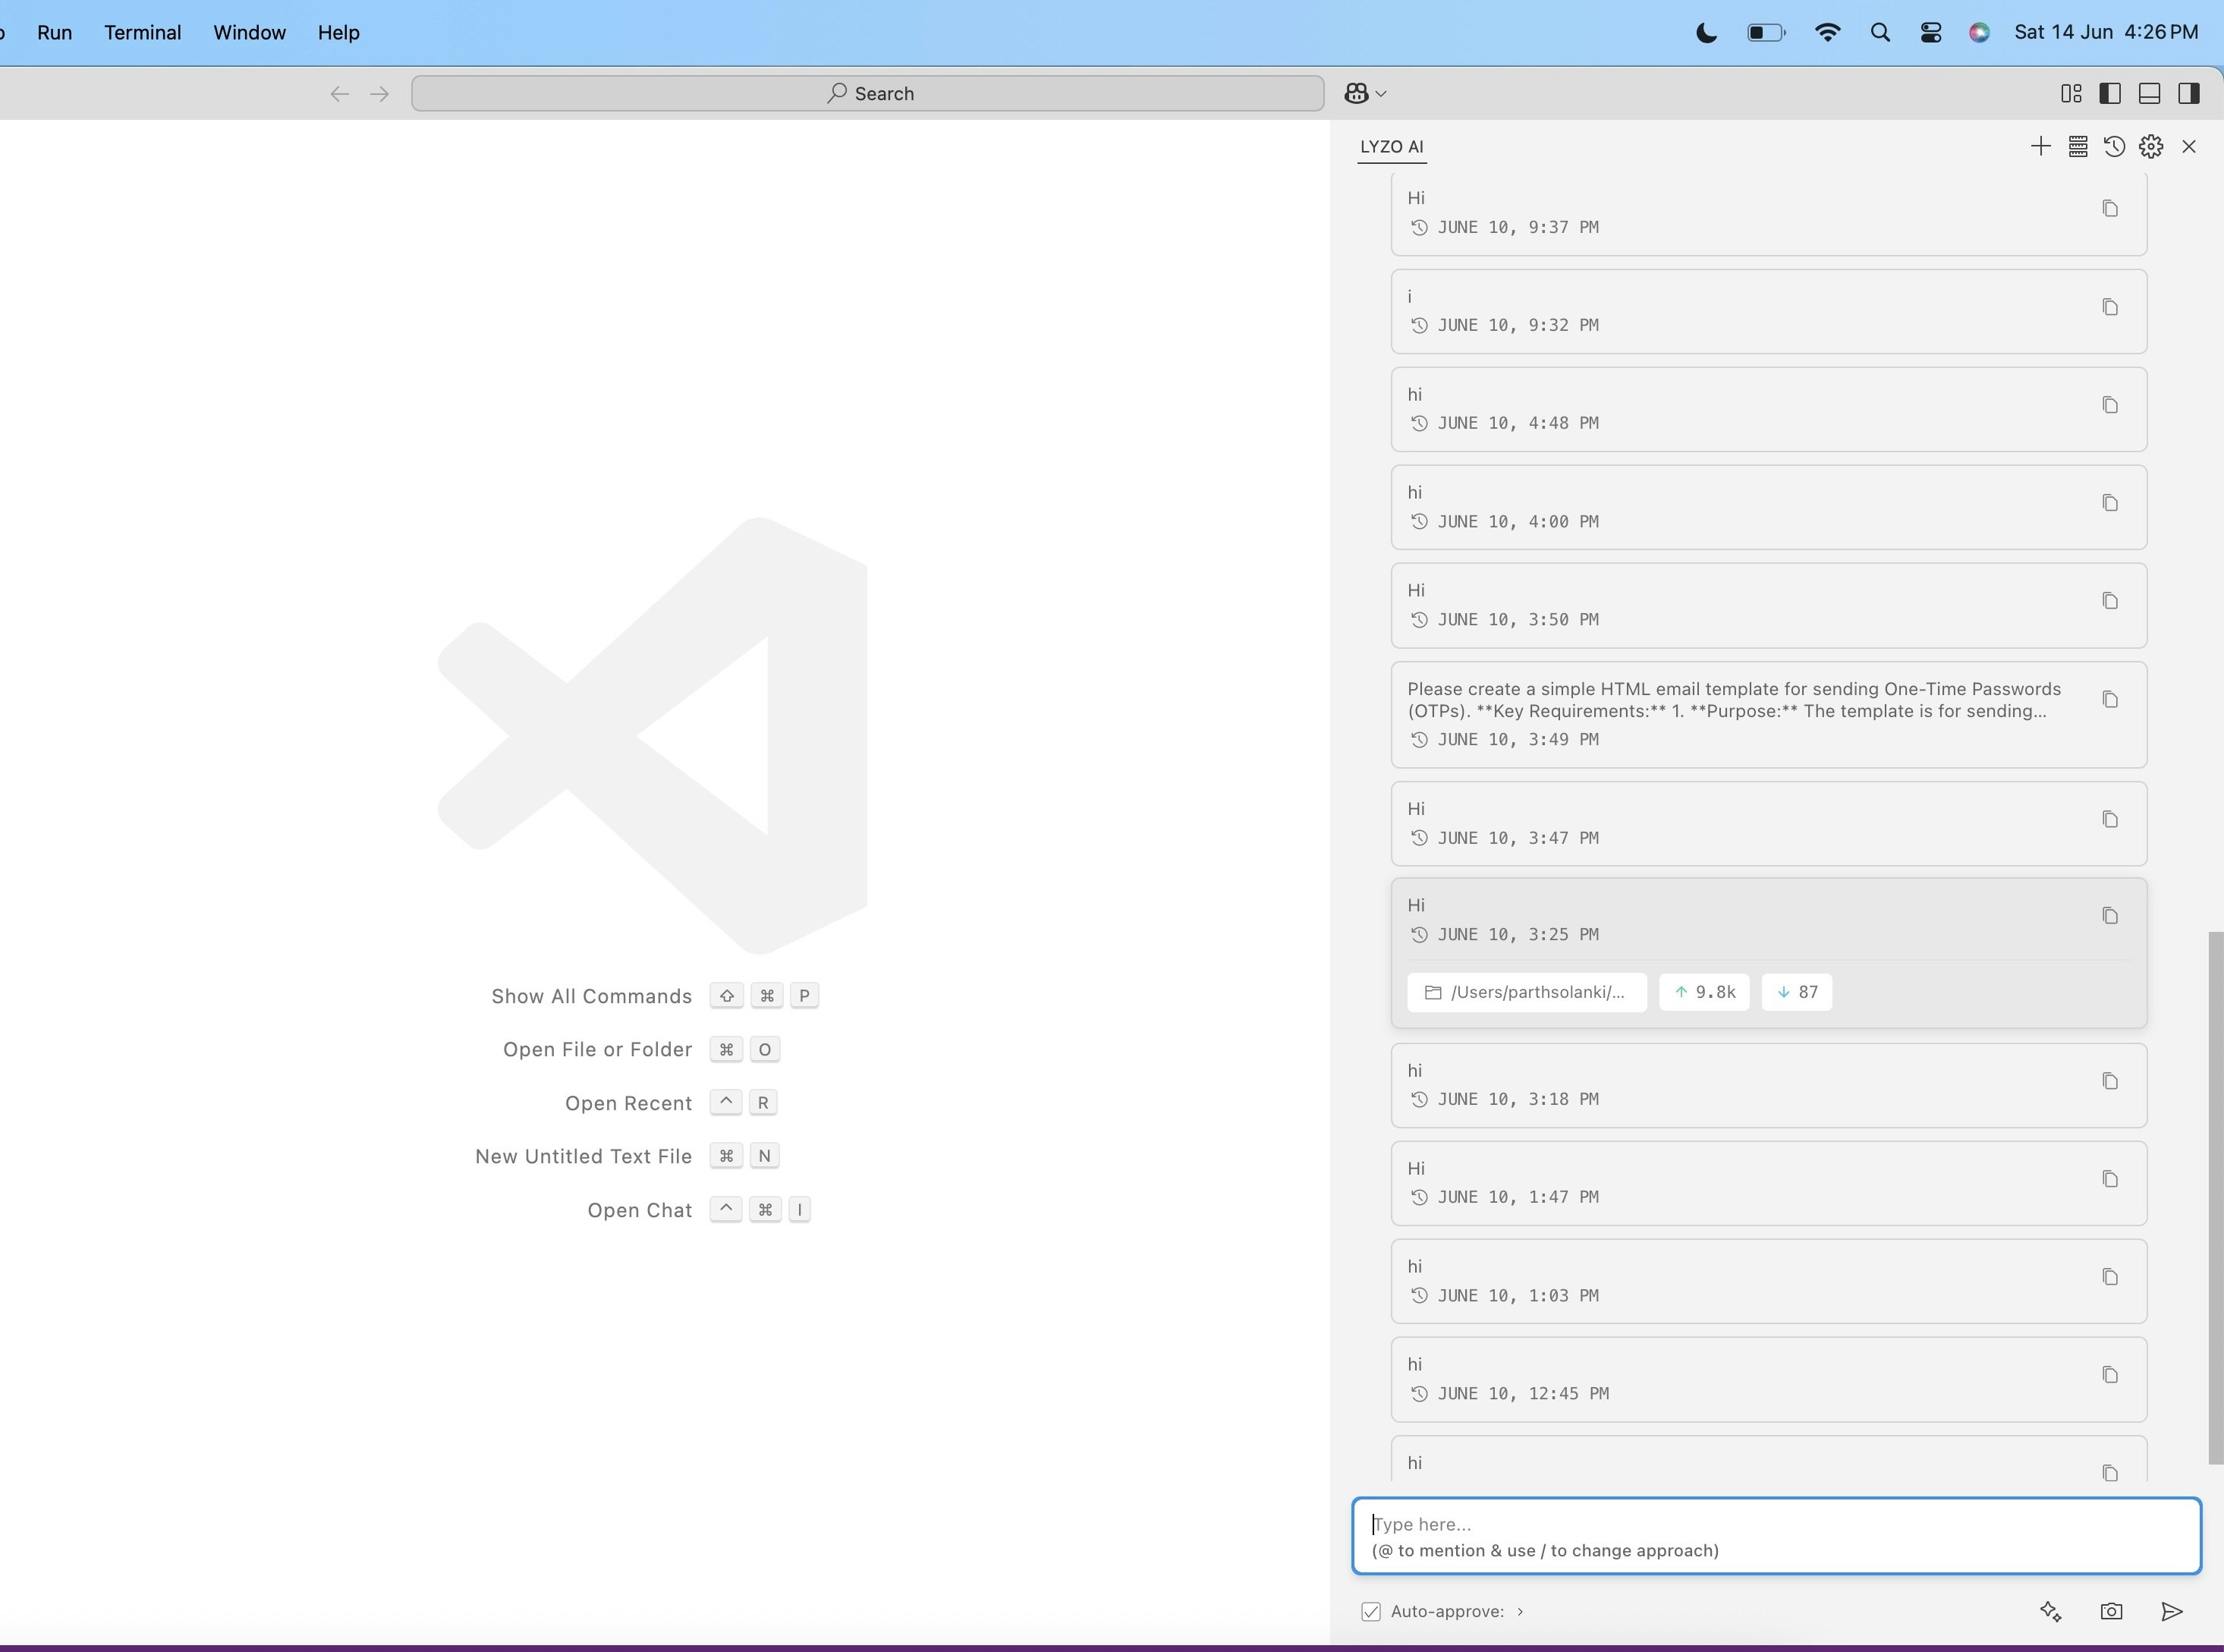The height and width of the screenshot is (1652, 2224).
Task: Expand the Auto-approve options chevron
Action: pos(1520,1611)
